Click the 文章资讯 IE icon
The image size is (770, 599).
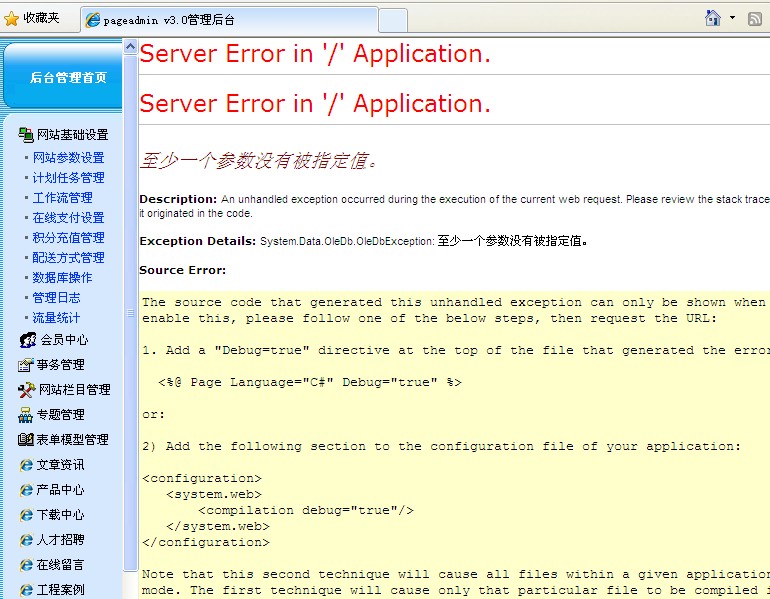[x=26, y=465]
